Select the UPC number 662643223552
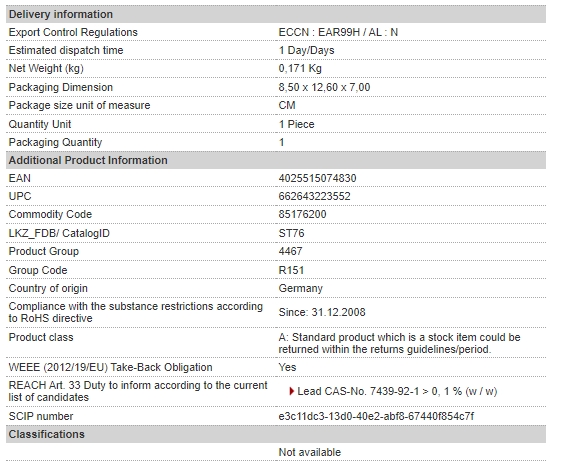Viewport: 574px width, 463px height. [314, 196]
